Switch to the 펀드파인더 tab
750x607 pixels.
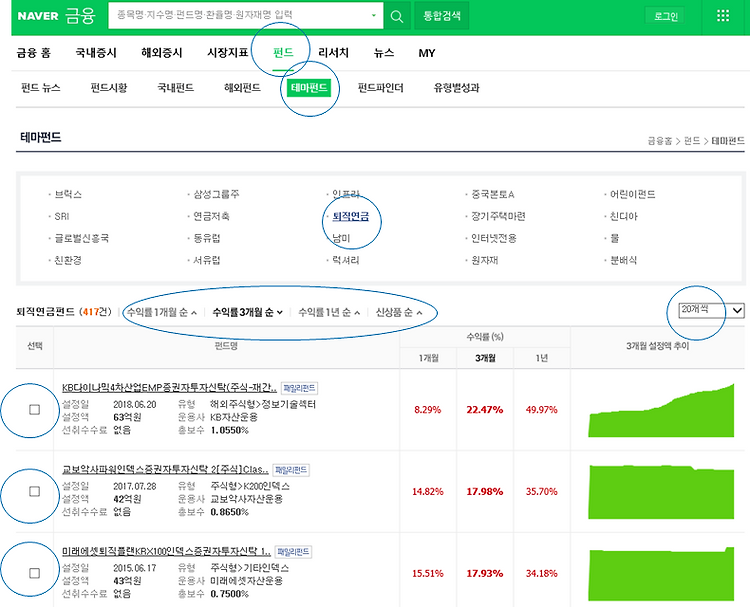(x=381, y=88)
